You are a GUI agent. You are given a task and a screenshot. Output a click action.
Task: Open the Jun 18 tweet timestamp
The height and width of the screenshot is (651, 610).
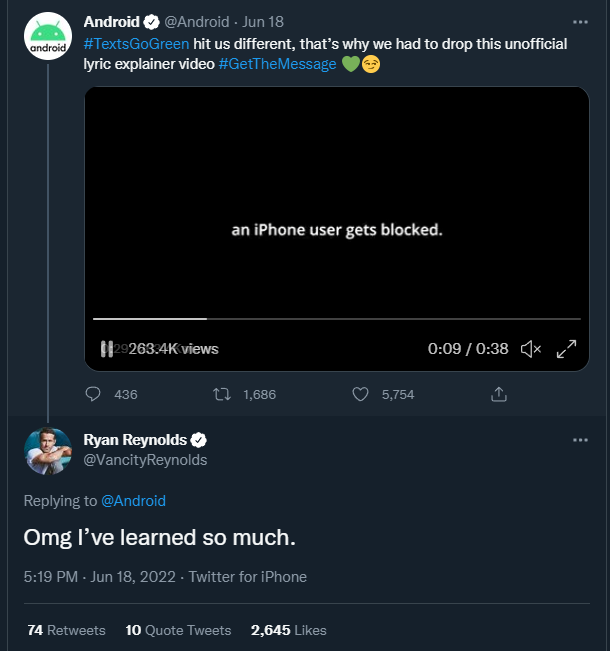click(x=264, y=22)
